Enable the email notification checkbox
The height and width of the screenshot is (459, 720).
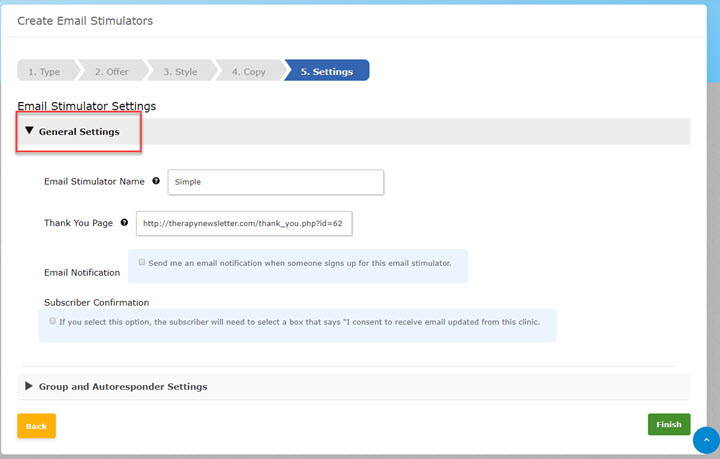click(x=141, y=262)
